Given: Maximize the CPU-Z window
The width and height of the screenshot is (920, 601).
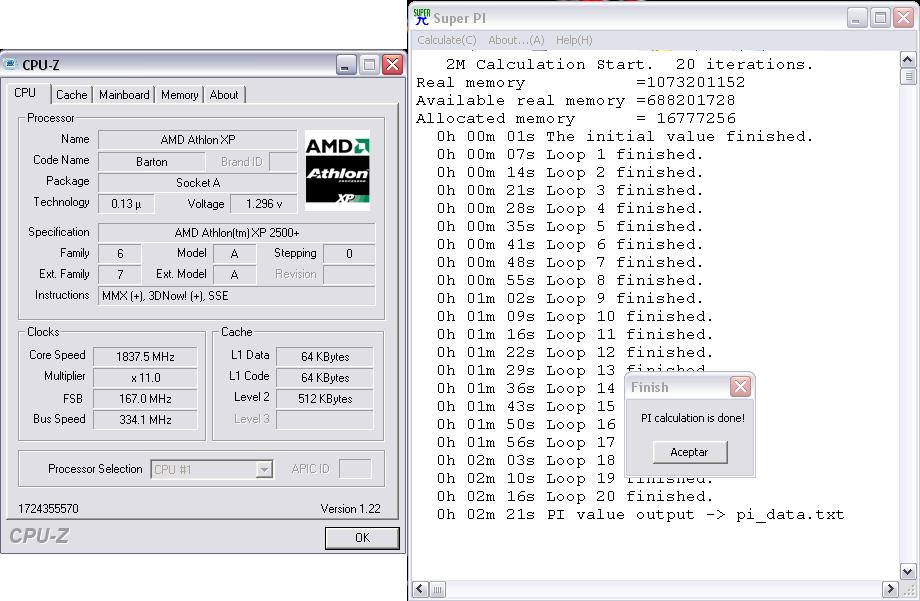Looking at the screenshot, I should [x=370, y=64].
